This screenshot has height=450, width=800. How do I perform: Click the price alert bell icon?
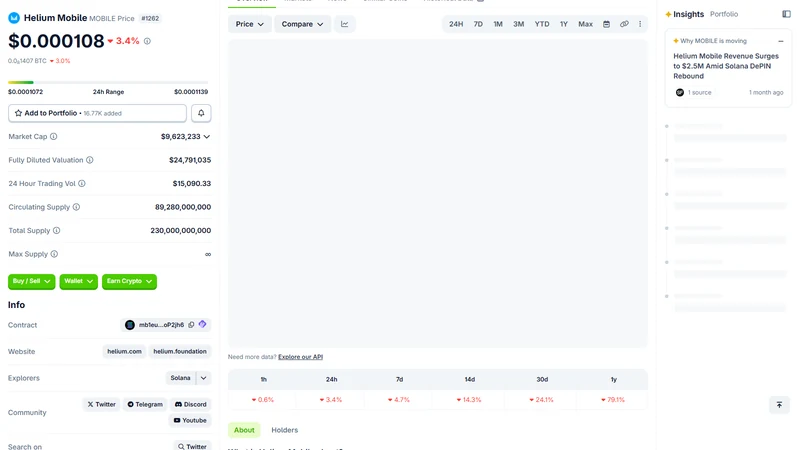(201, 113)
